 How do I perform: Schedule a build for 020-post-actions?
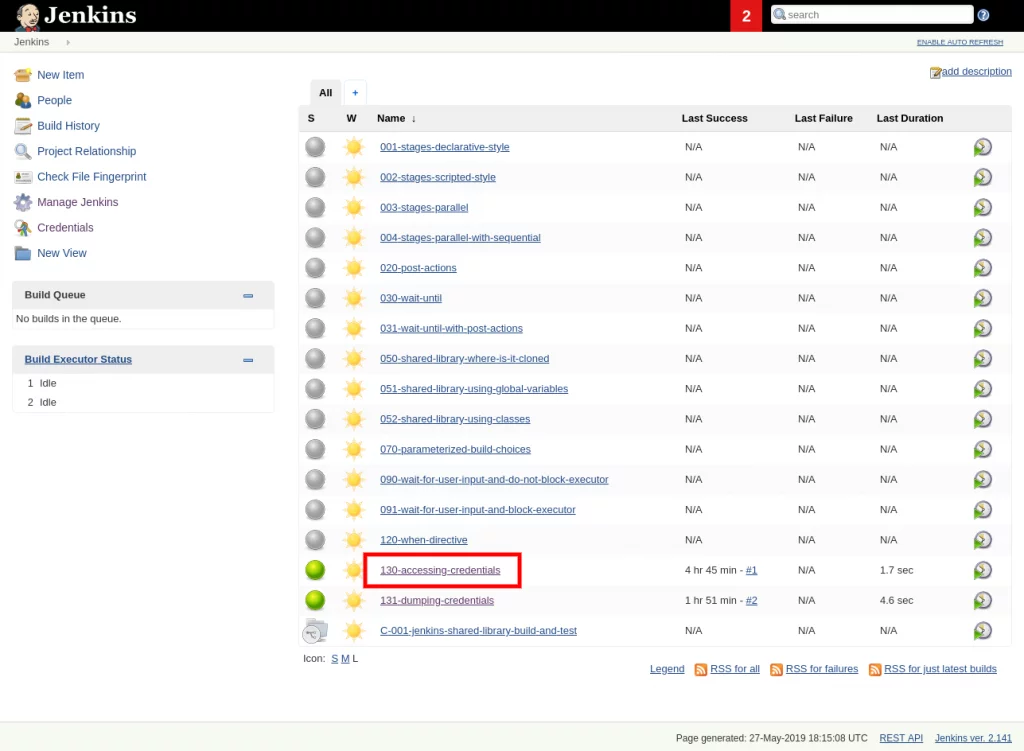(982, 268)
